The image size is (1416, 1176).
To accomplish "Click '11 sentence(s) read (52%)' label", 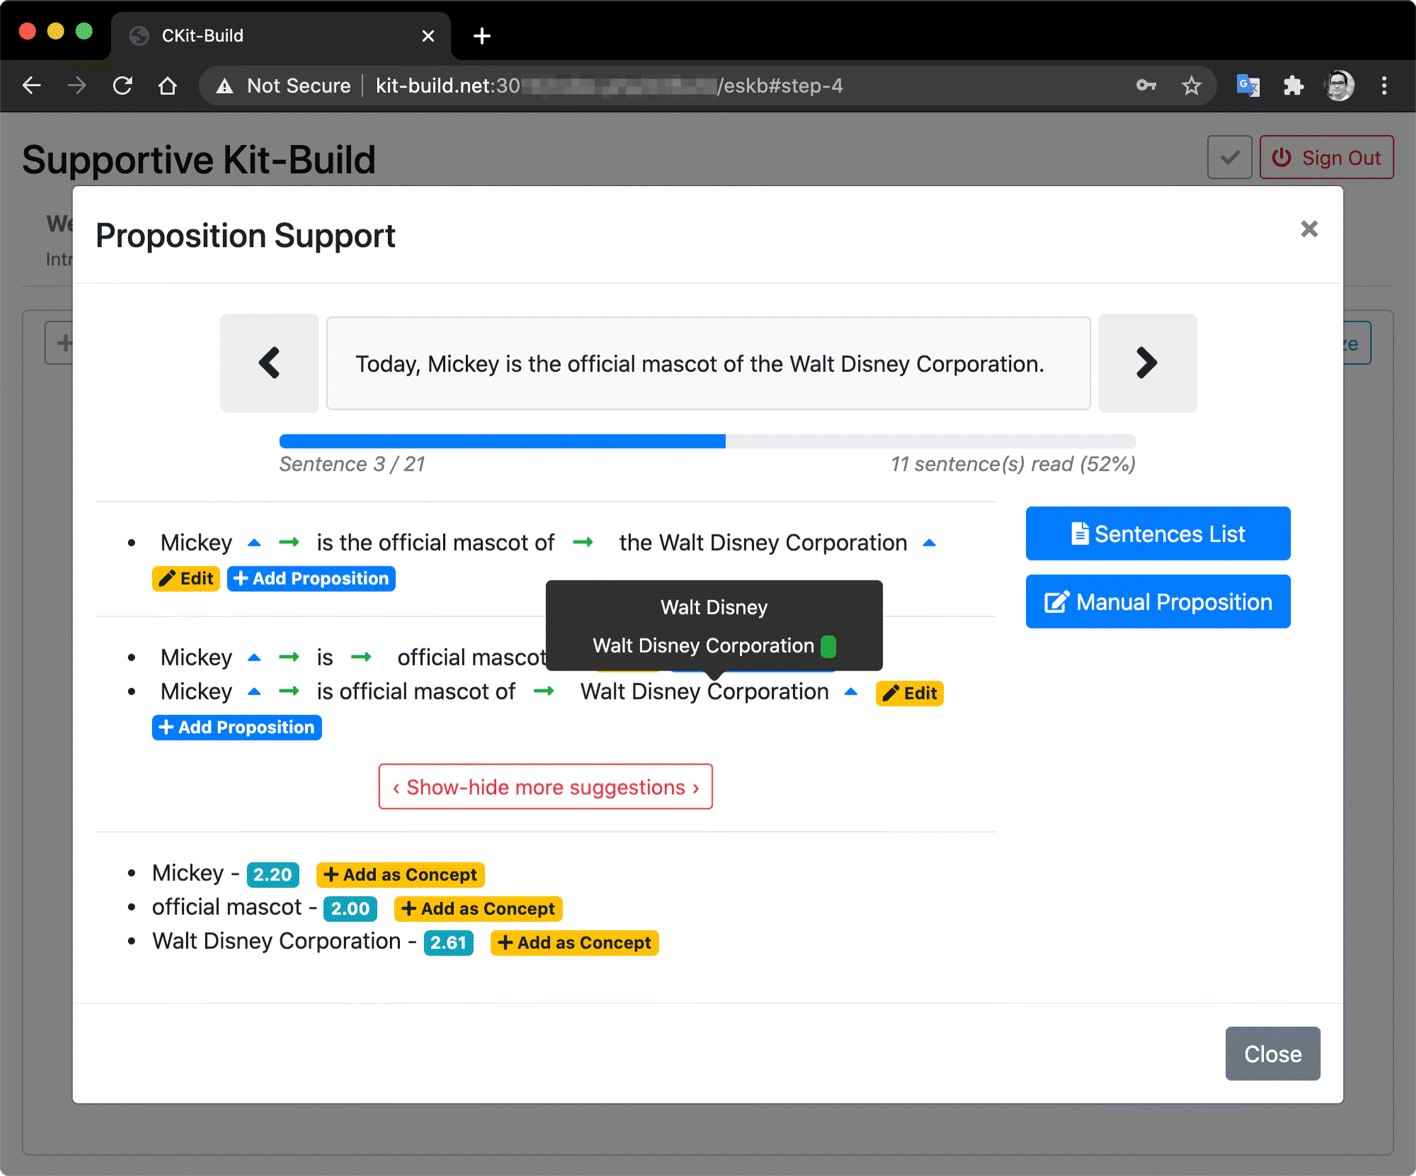I will 1013,464.
